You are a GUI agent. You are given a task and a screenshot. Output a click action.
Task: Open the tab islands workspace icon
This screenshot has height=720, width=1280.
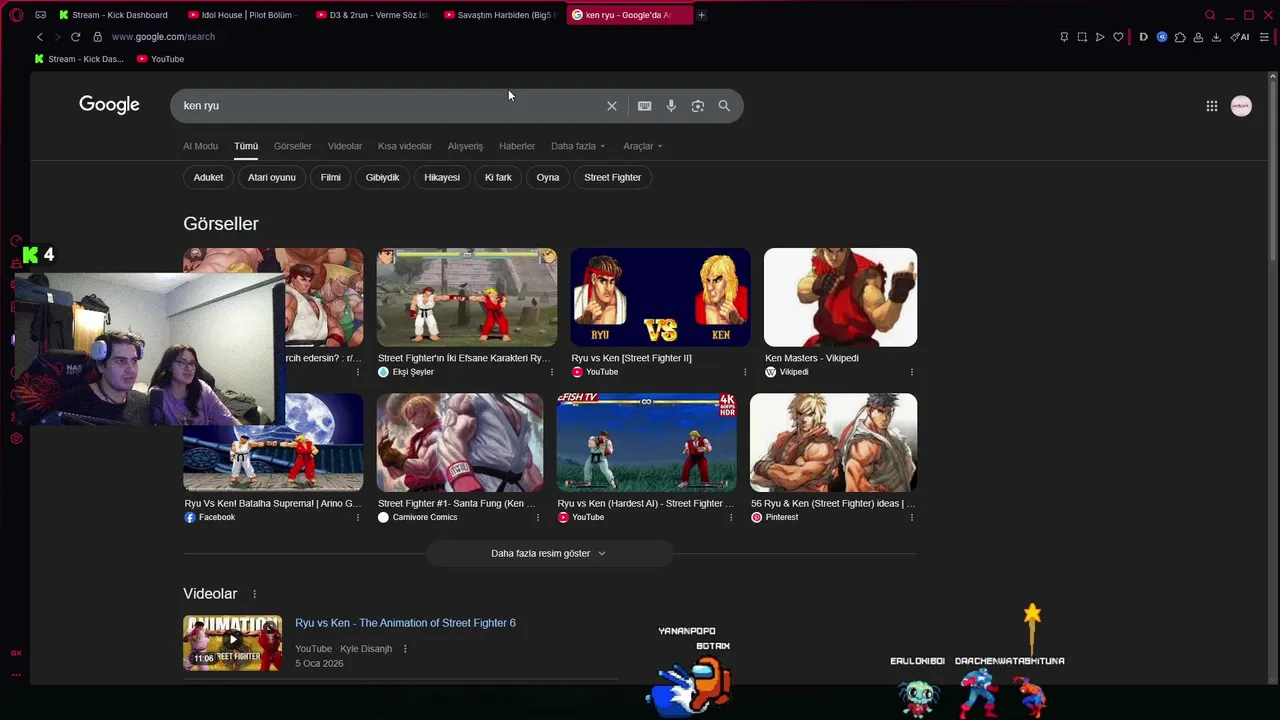(x=40, y=15)
